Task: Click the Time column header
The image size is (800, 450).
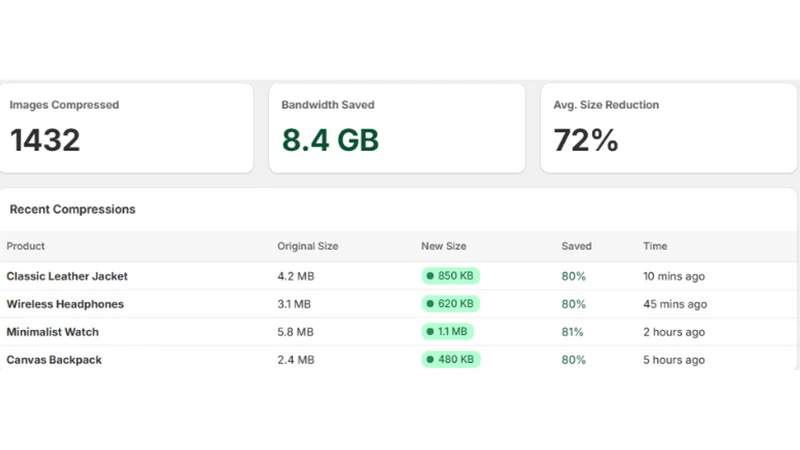Action: click(655, 246)
